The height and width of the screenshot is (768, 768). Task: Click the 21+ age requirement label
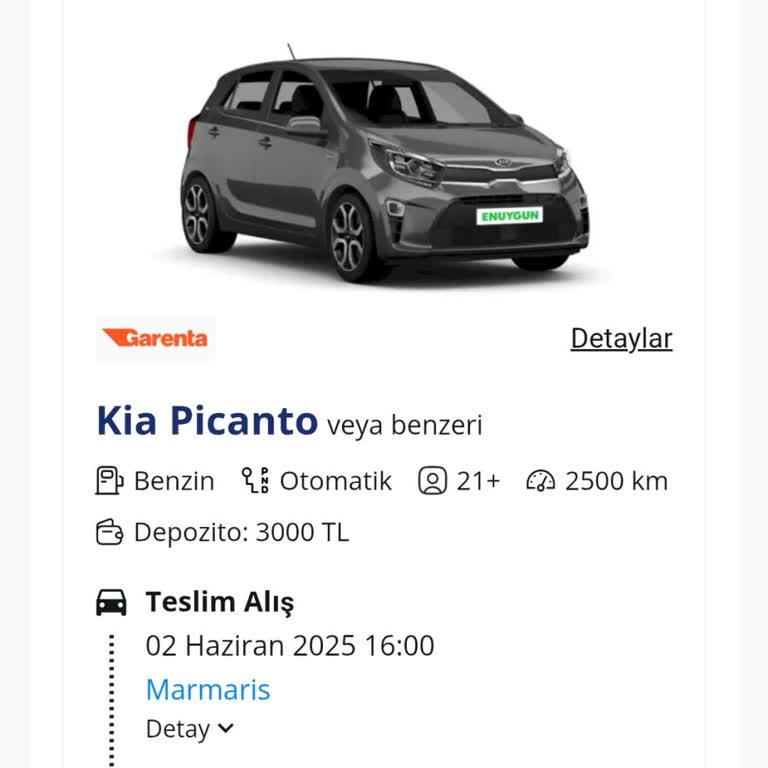478,481
